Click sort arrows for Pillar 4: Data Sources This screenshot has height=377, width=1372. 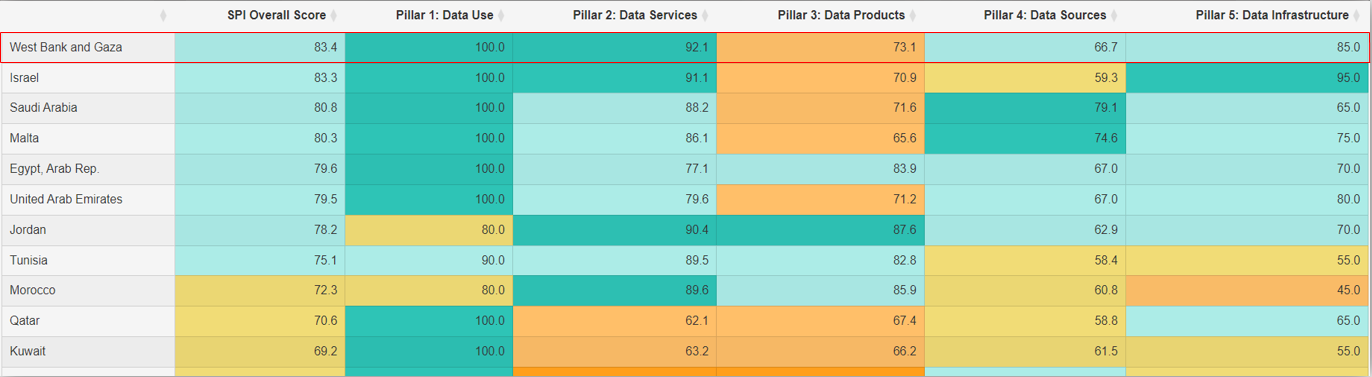click(1116, 16)
